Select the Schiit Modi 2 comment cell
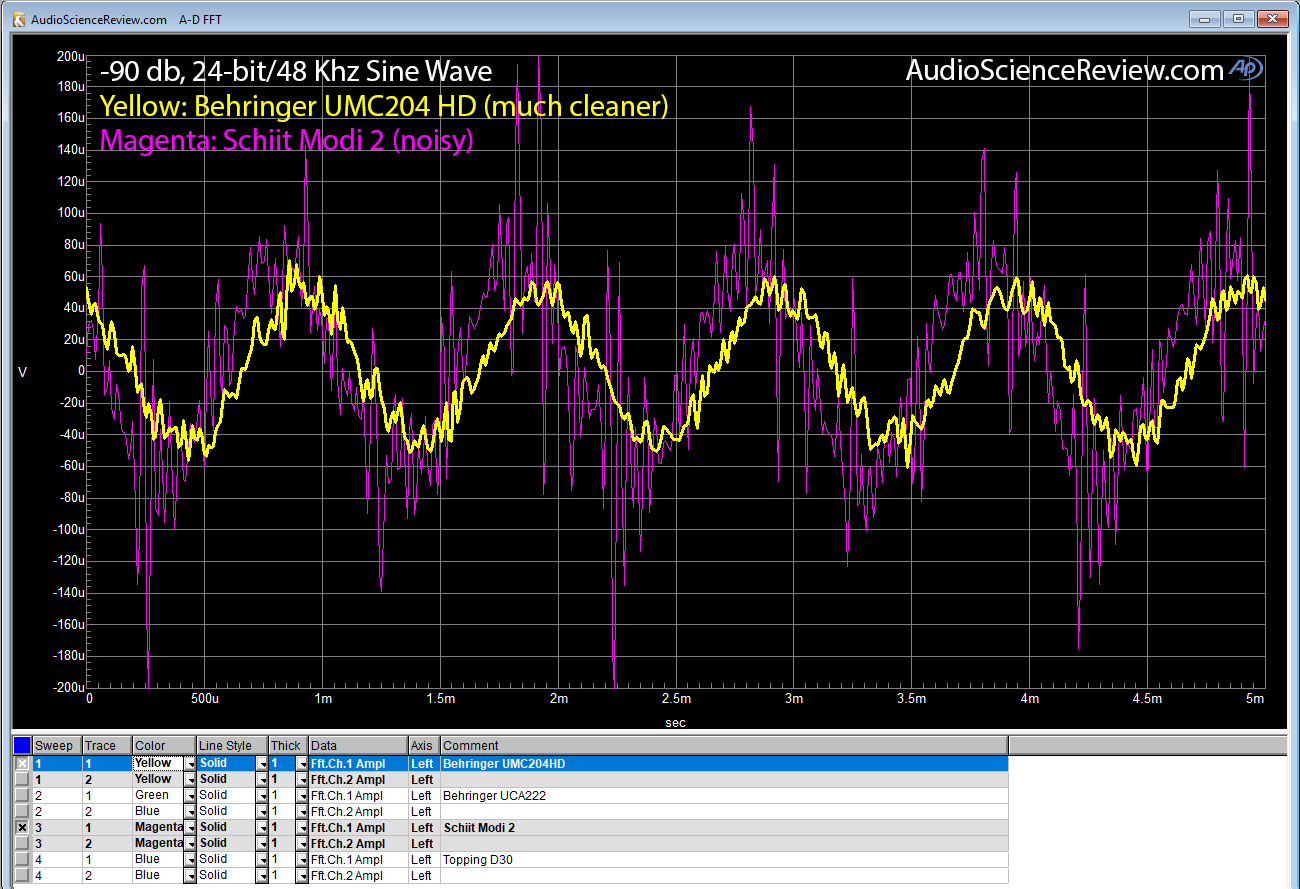This screenshot has height=889, width=1300. coord(724,828)
